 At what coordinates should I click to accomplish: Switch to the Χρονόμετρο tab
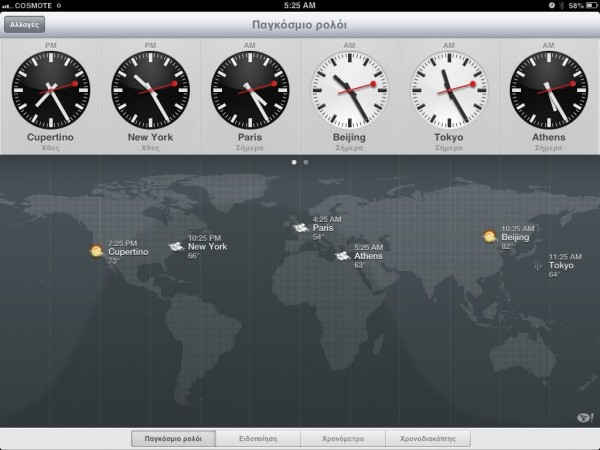[343, 439]
